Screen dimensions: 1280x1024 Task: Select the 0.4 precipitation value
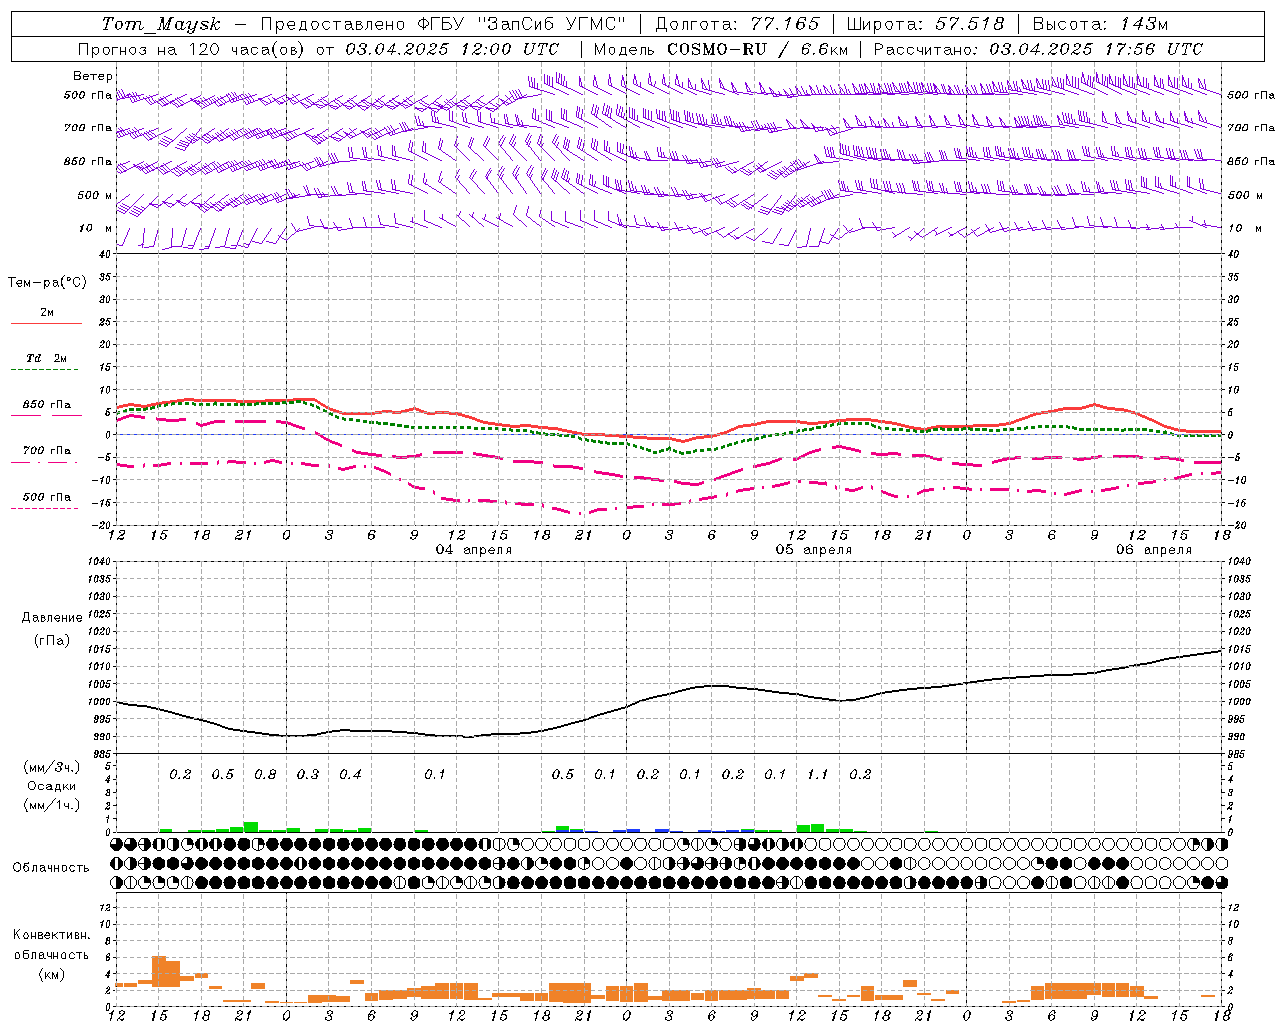(x=350, y=775)
